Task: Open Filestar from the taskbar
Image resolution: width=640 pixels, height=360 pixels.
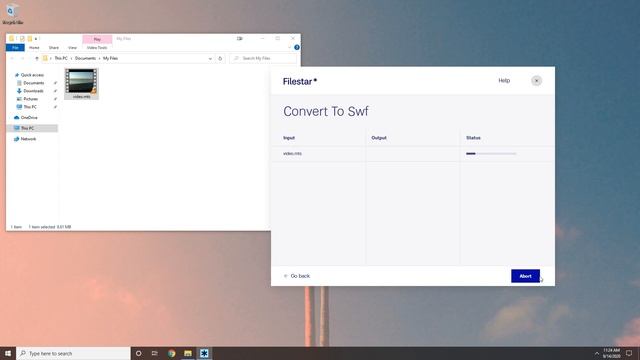Action: coord(204,353)
